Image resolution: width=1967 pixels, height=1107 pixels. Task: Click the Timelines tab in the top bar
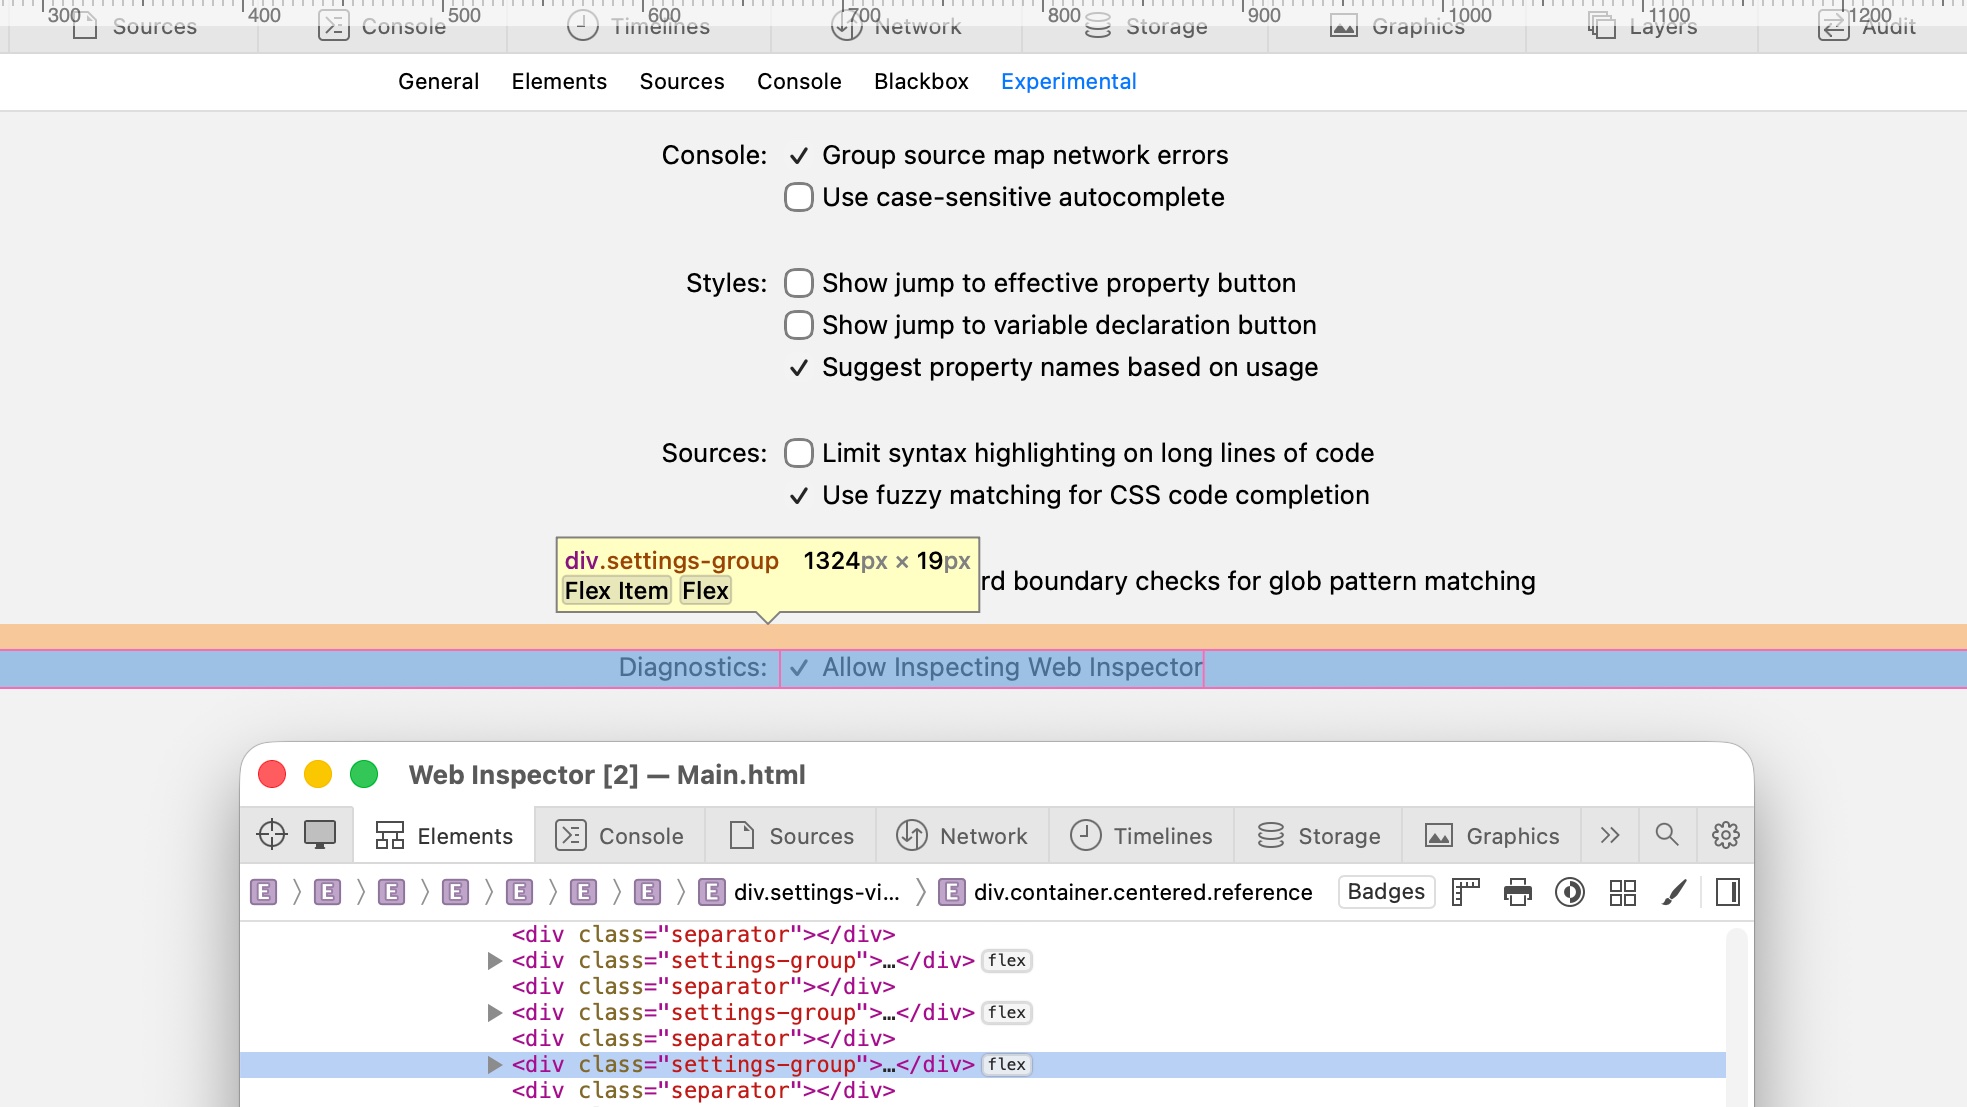click(639, 26)
